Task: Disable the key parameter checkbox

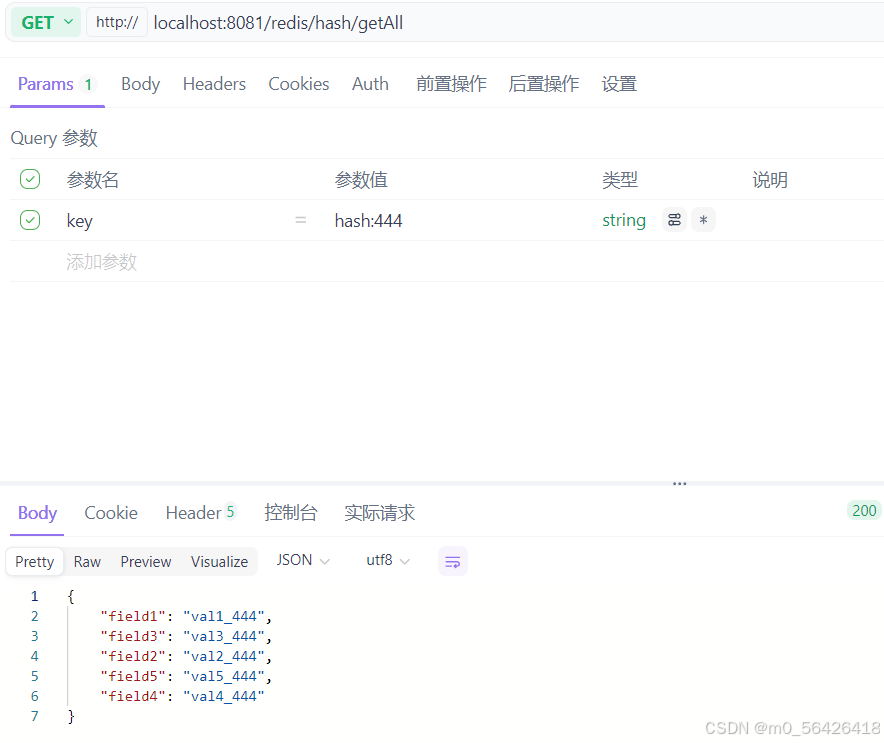Action: point(29,220)
